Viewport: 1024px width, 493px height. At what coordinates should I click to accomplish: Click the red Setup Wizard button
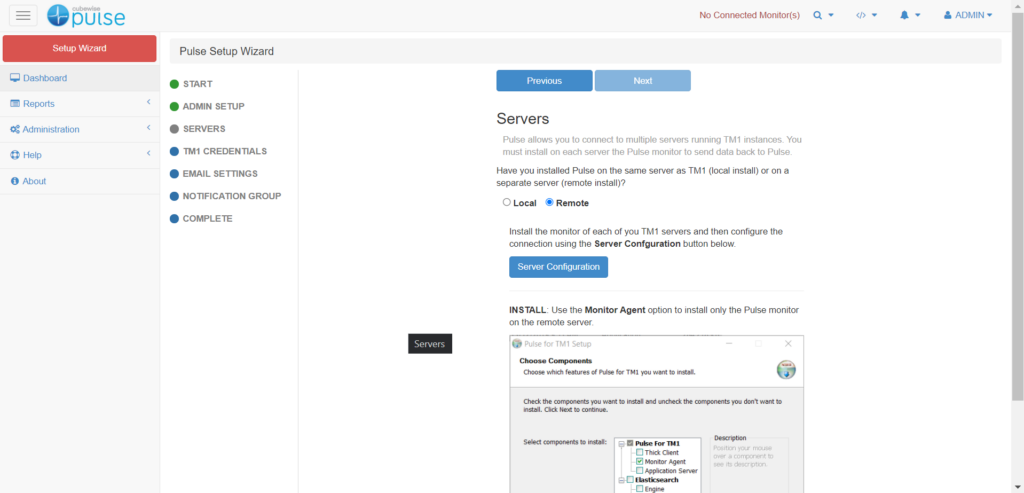tap(79, 48)
